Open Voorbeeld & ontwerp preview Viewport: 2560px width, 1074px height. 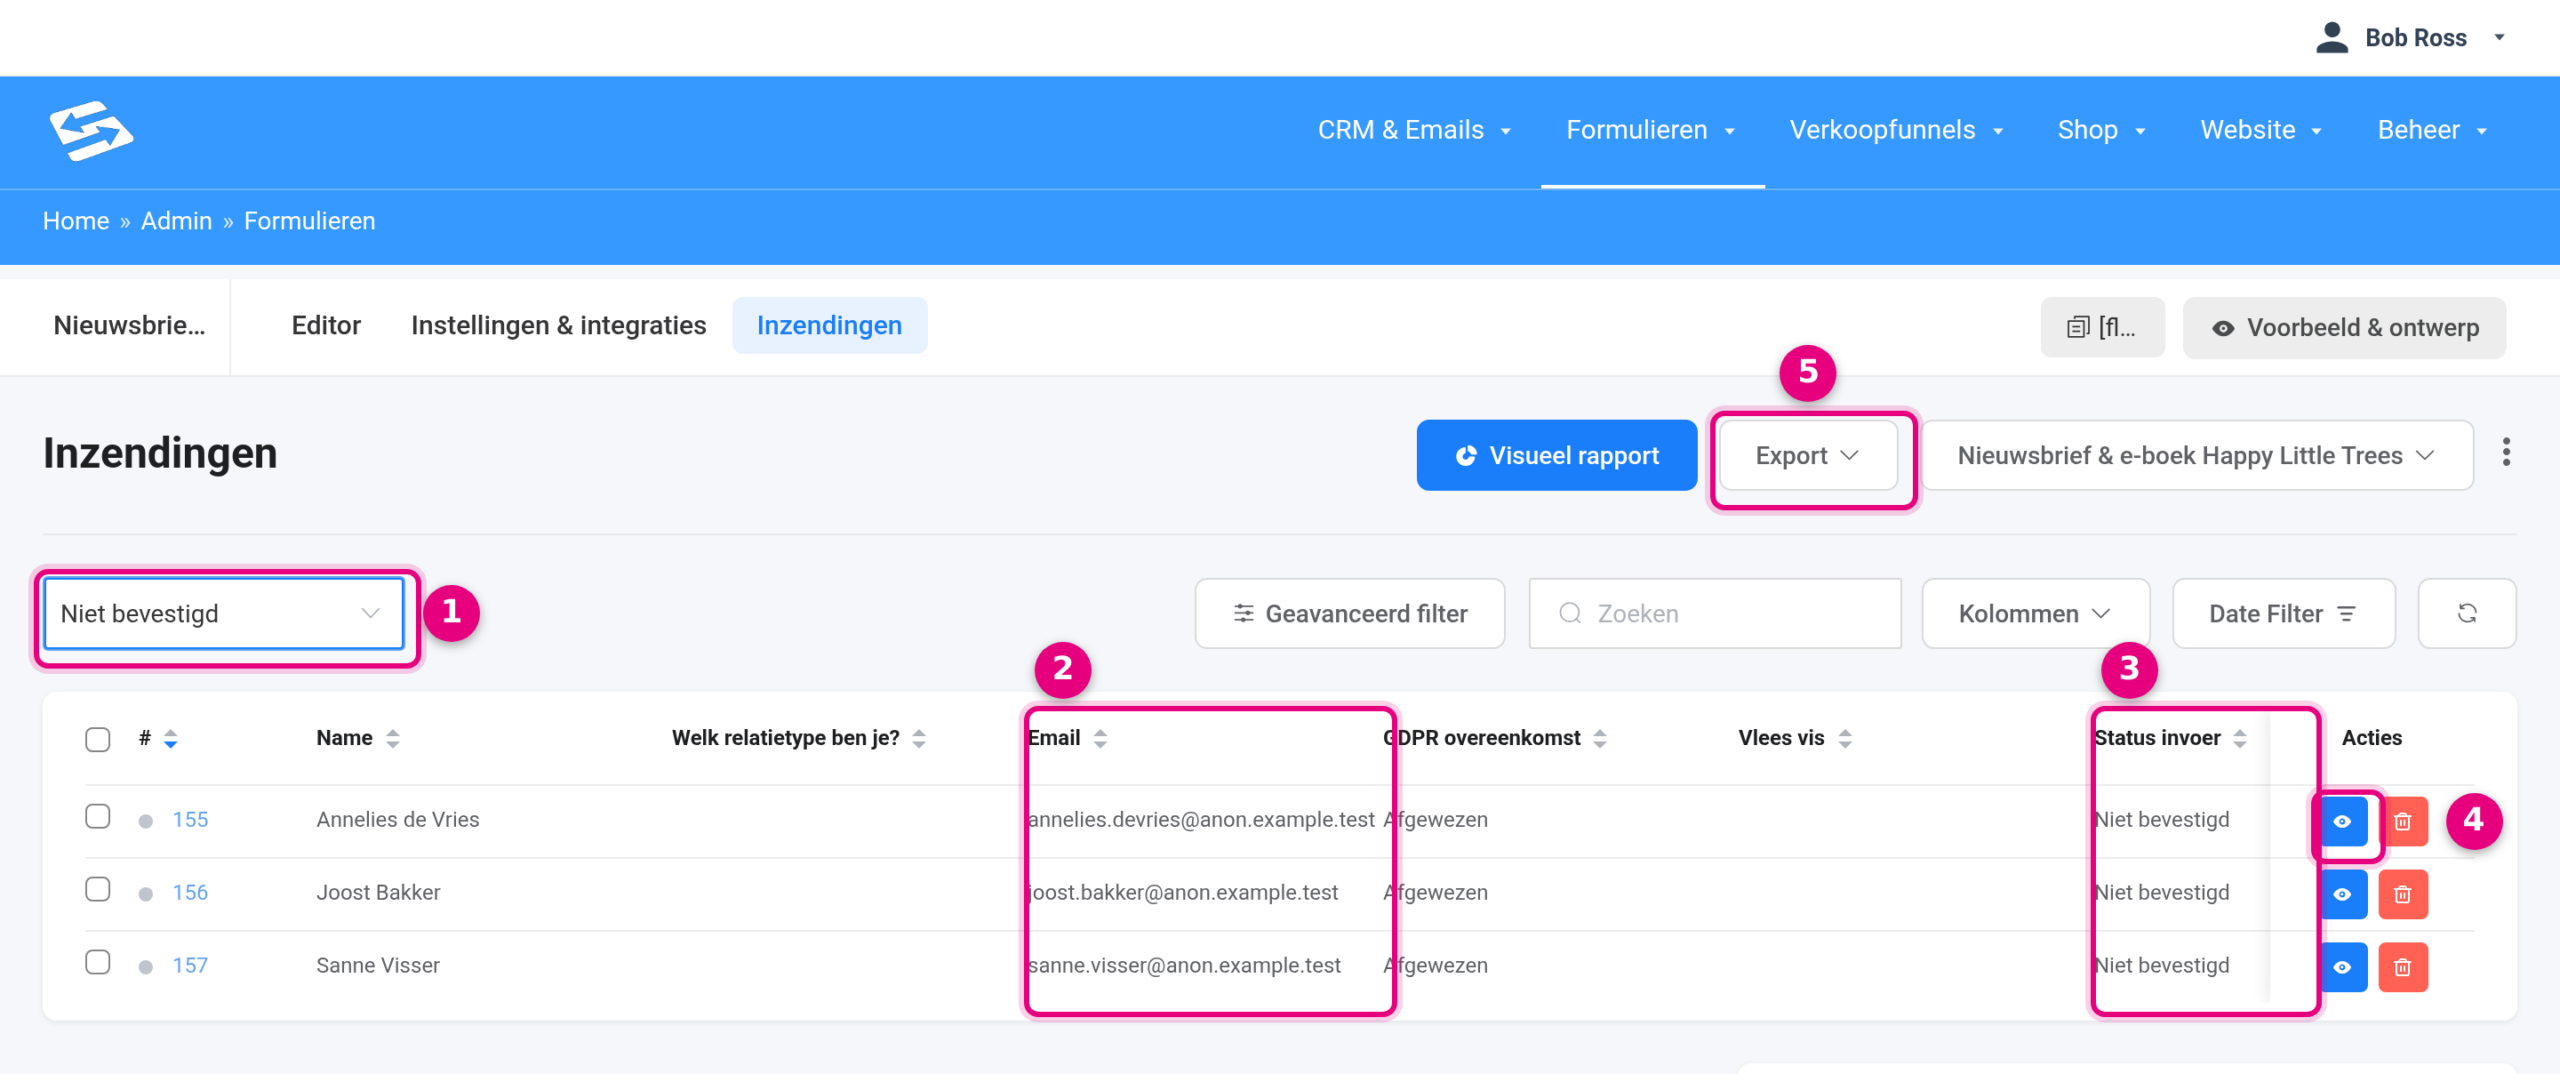pyautogui.click(x=2344, y=327)
